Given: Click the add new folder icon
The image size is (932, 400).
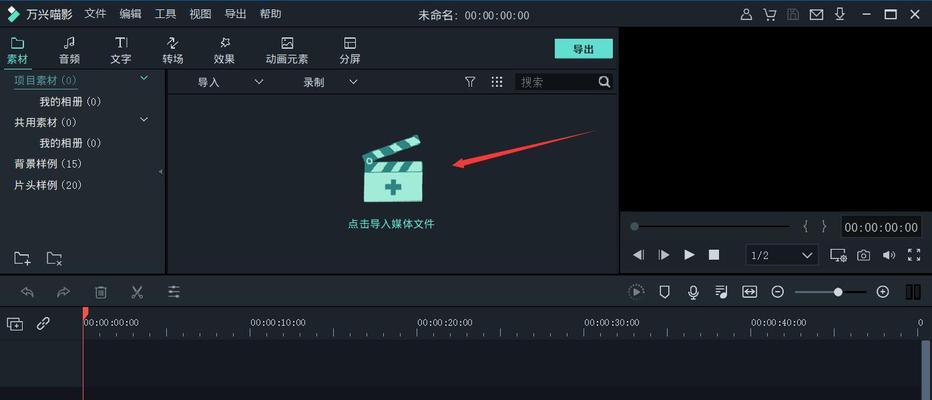Looking at the screenshot, I should [22, 259].
